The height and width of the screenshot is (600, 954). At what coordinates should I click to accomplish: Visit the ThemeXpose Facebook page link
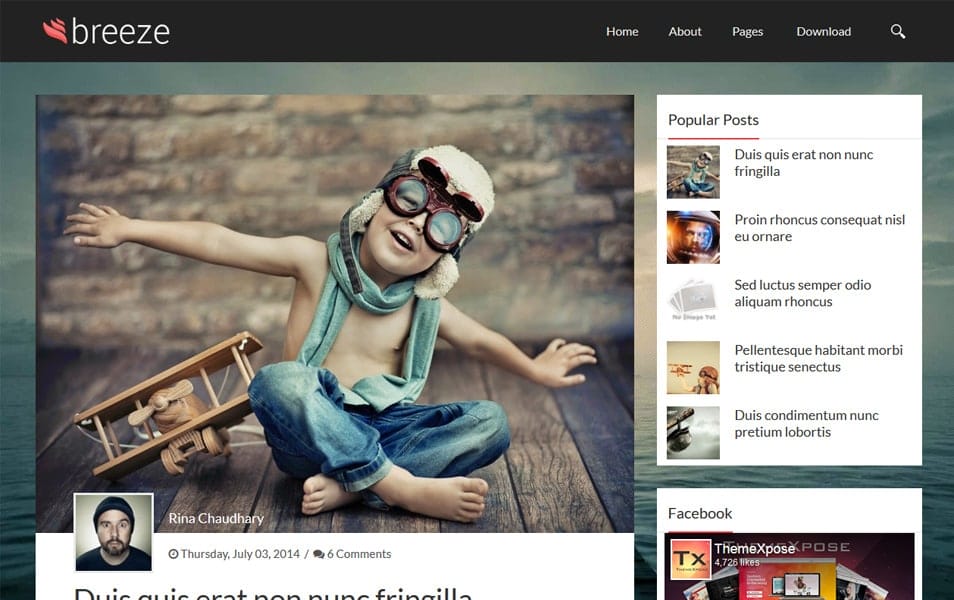(x=753, y=548)
